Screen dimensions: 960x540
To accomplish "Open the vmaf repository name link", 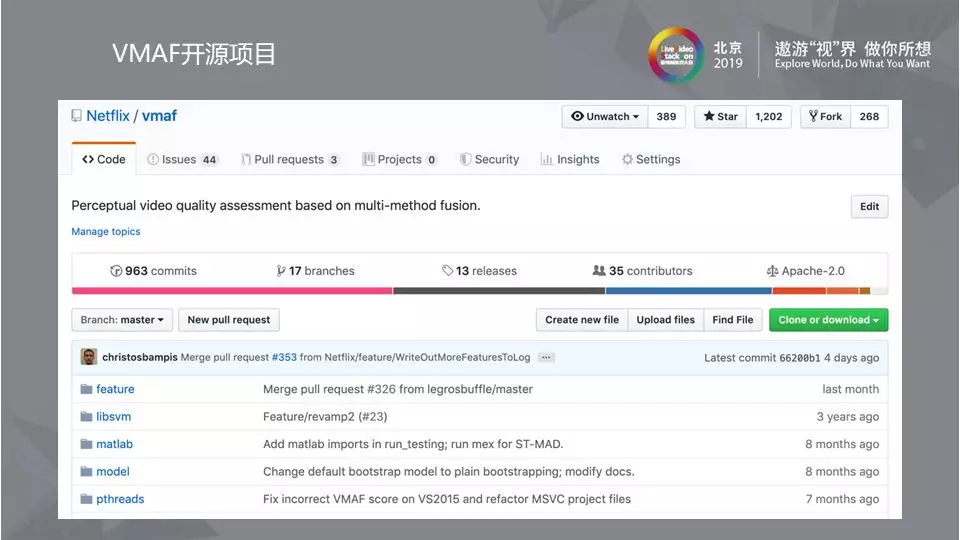I will click(159, 116).
